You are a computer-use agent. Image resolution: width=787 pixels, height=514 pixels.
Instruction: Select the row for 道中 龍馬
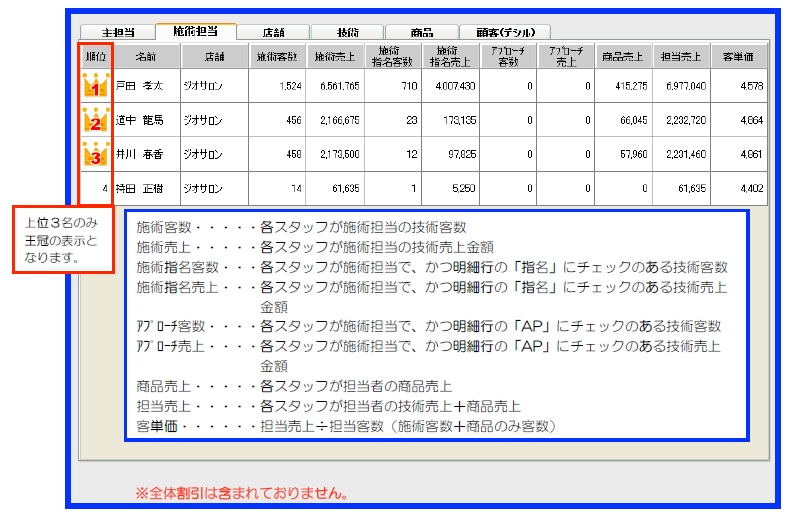[x=139, y=121]
